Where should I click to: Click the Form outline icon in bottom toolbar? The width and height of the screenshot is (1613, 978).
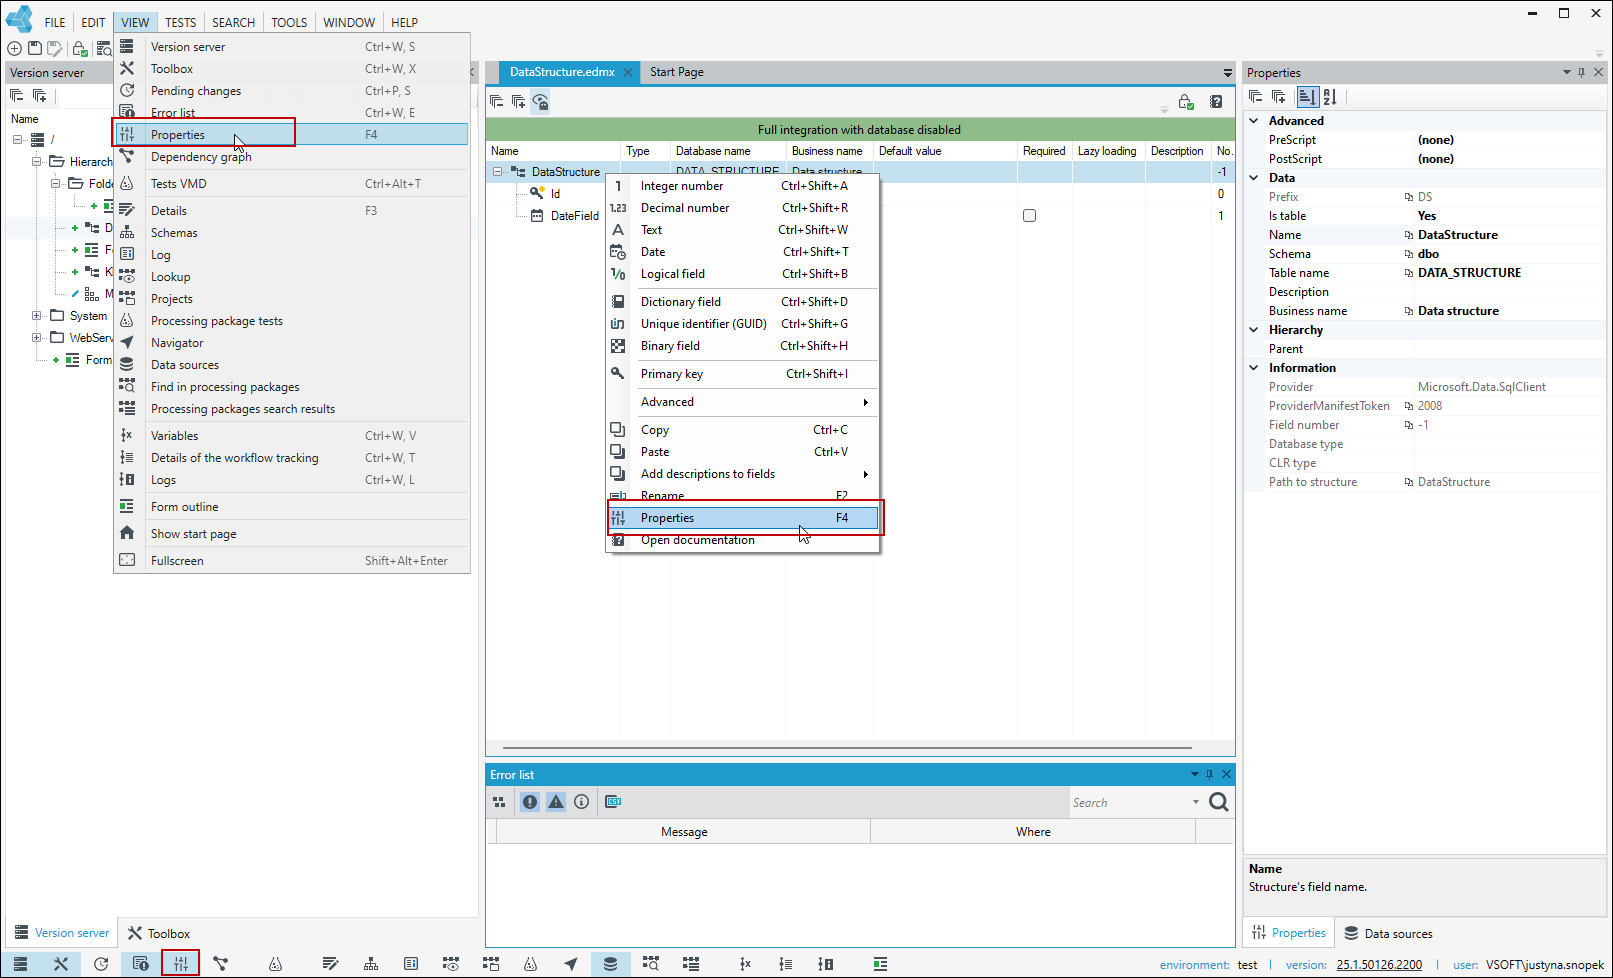pyautogui.click(x=880, y=964)
